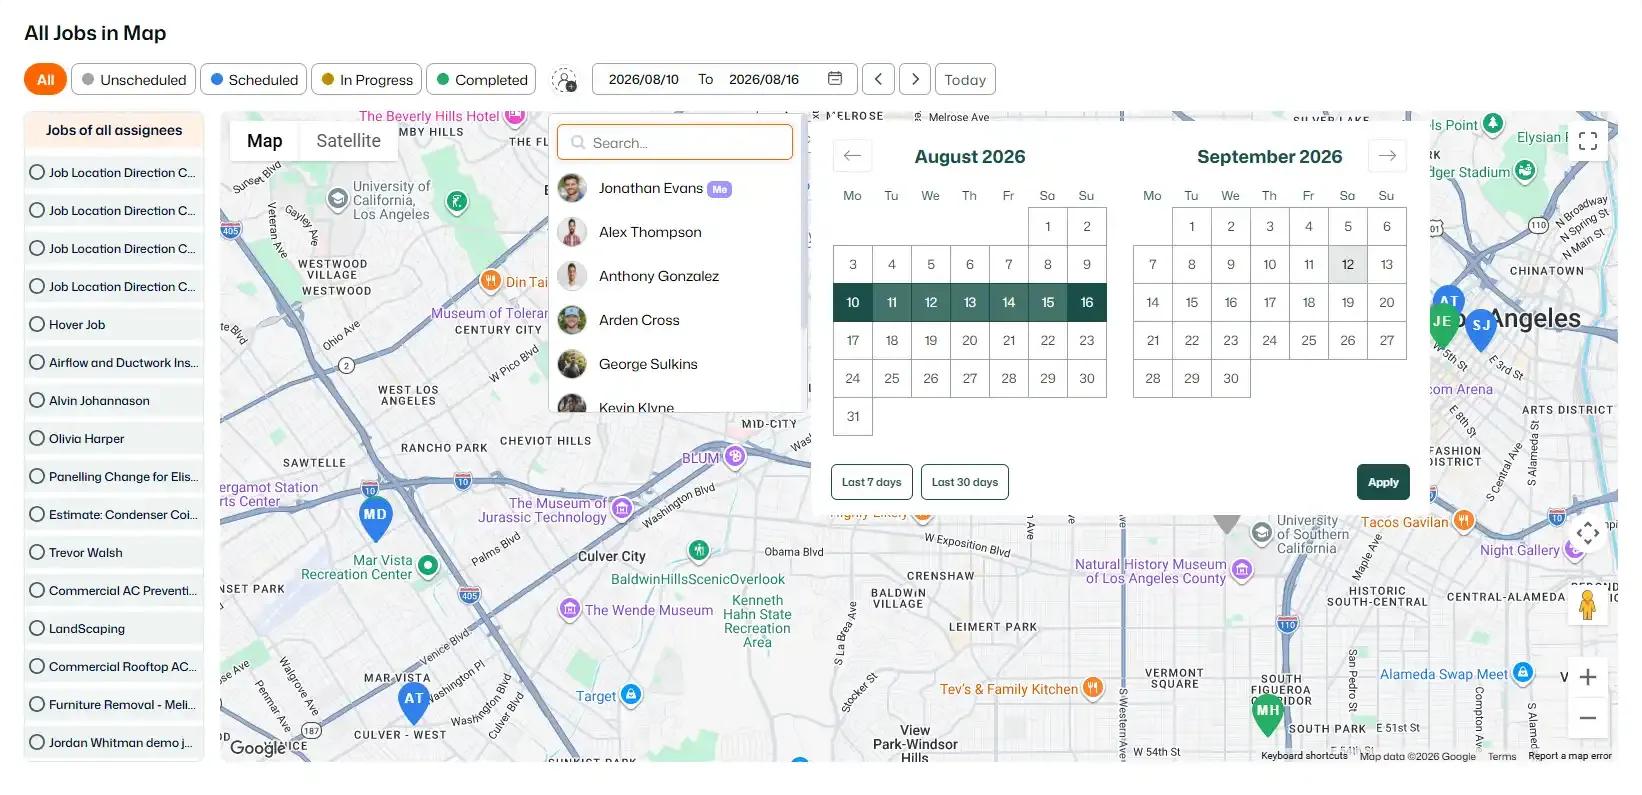Viewport: 1642px width, 795px height.
Task: Select Jordan Whitman demo job radio
Action: coord(37,742)
